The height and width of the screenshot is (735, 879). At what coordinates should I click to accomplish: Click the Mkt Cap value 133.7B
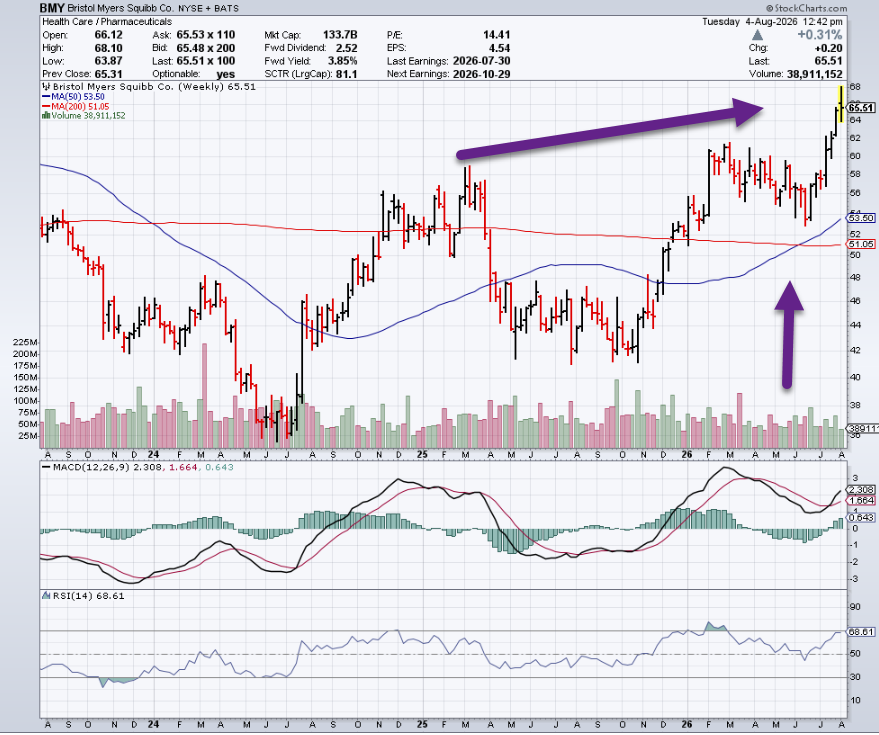340,35
